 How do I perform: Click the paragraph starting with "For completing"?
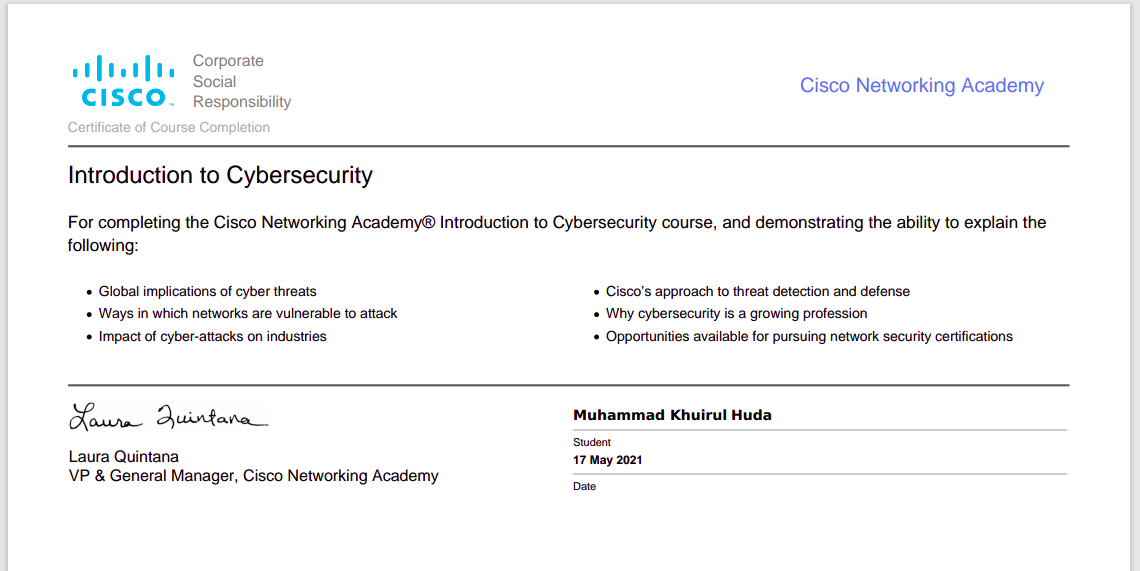tap(556, 222)
